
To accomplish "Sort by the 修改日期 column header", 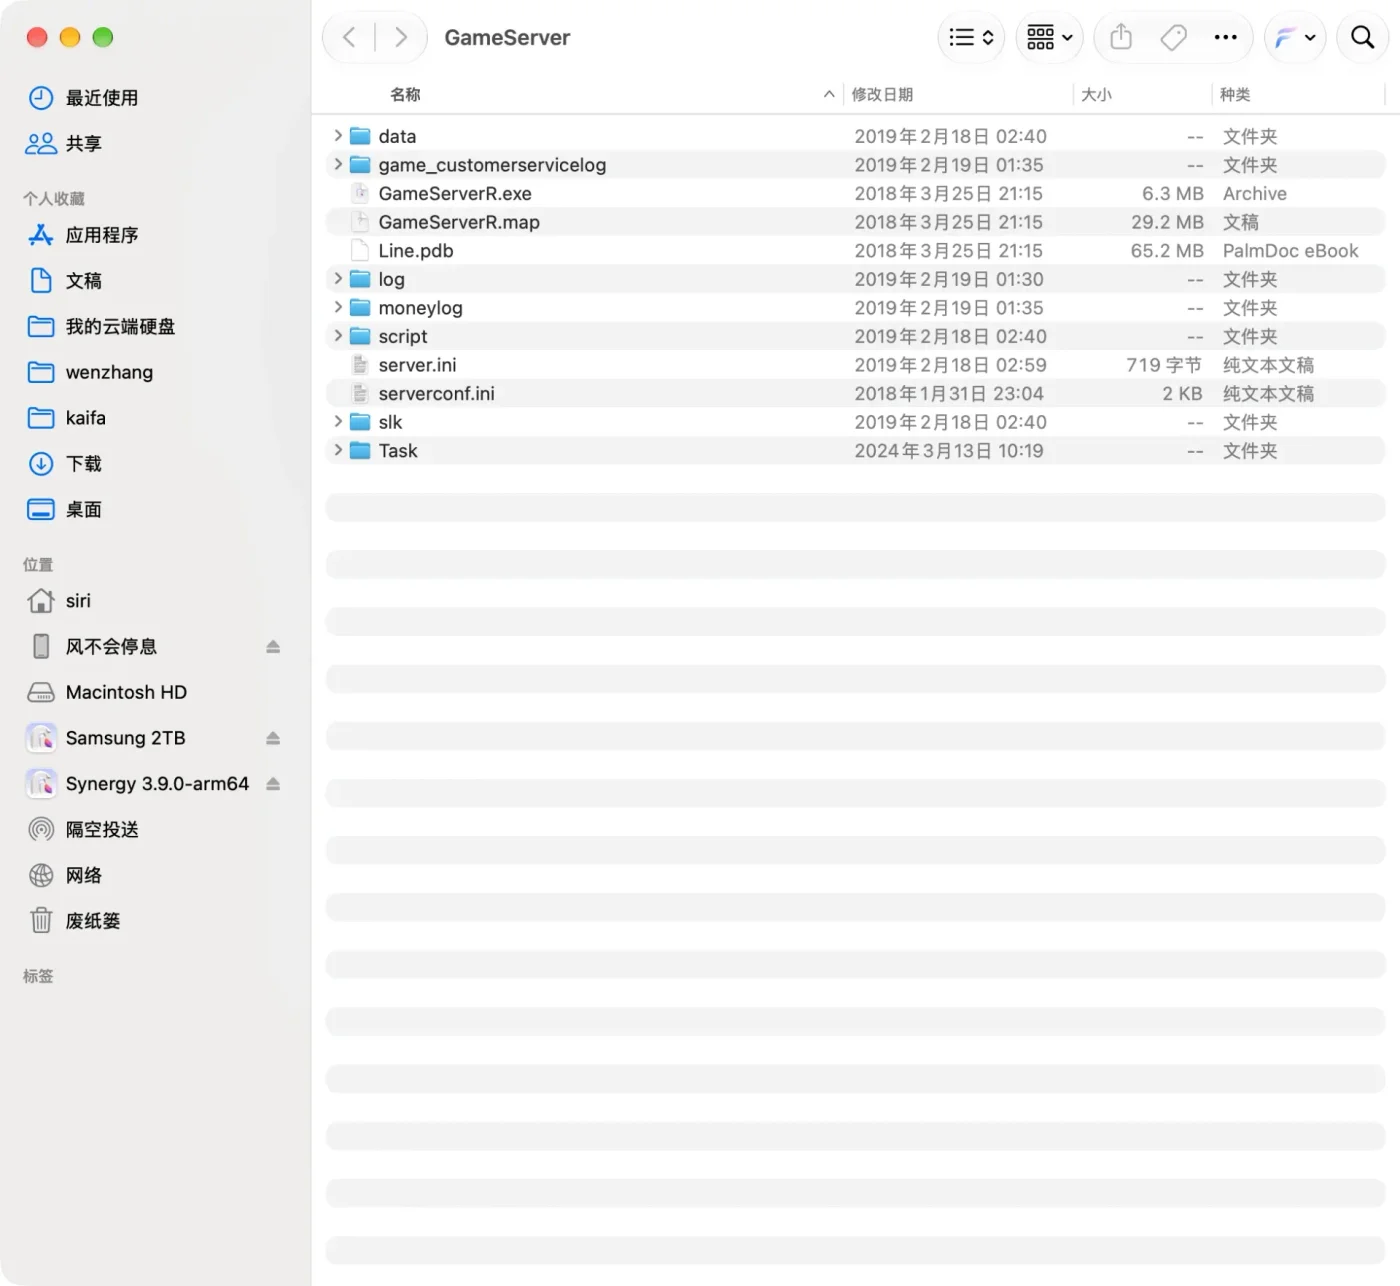I will click(882, 95).
